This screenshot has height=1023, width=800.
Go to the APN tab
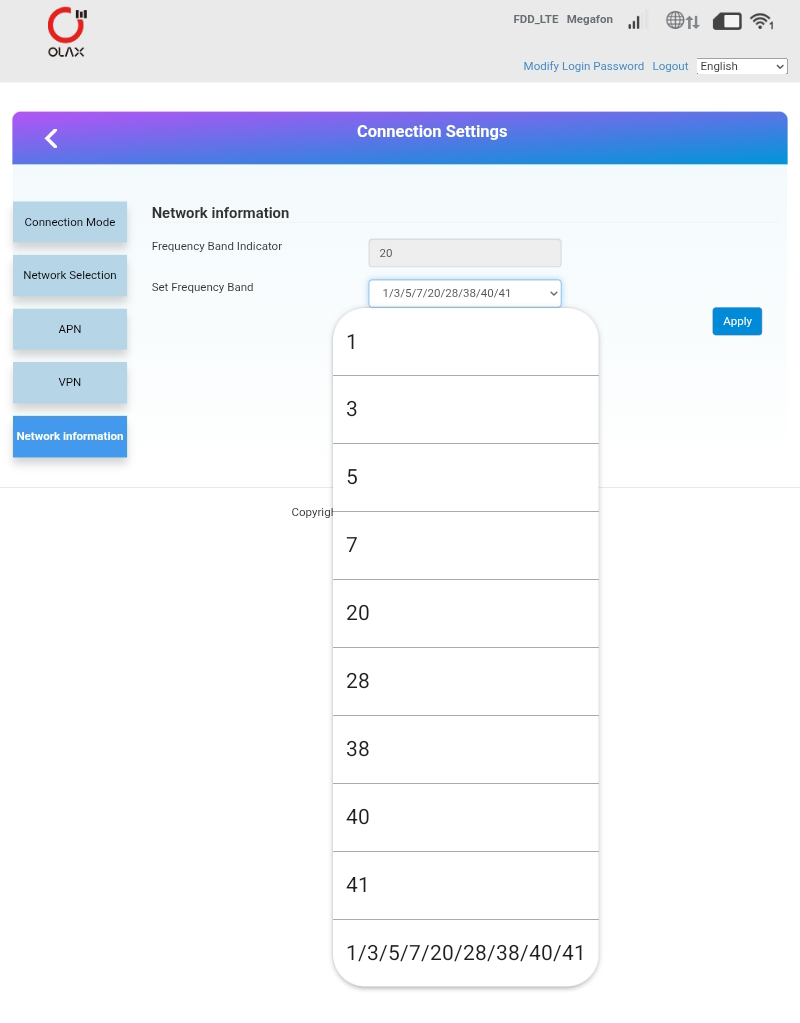point(70,329)
